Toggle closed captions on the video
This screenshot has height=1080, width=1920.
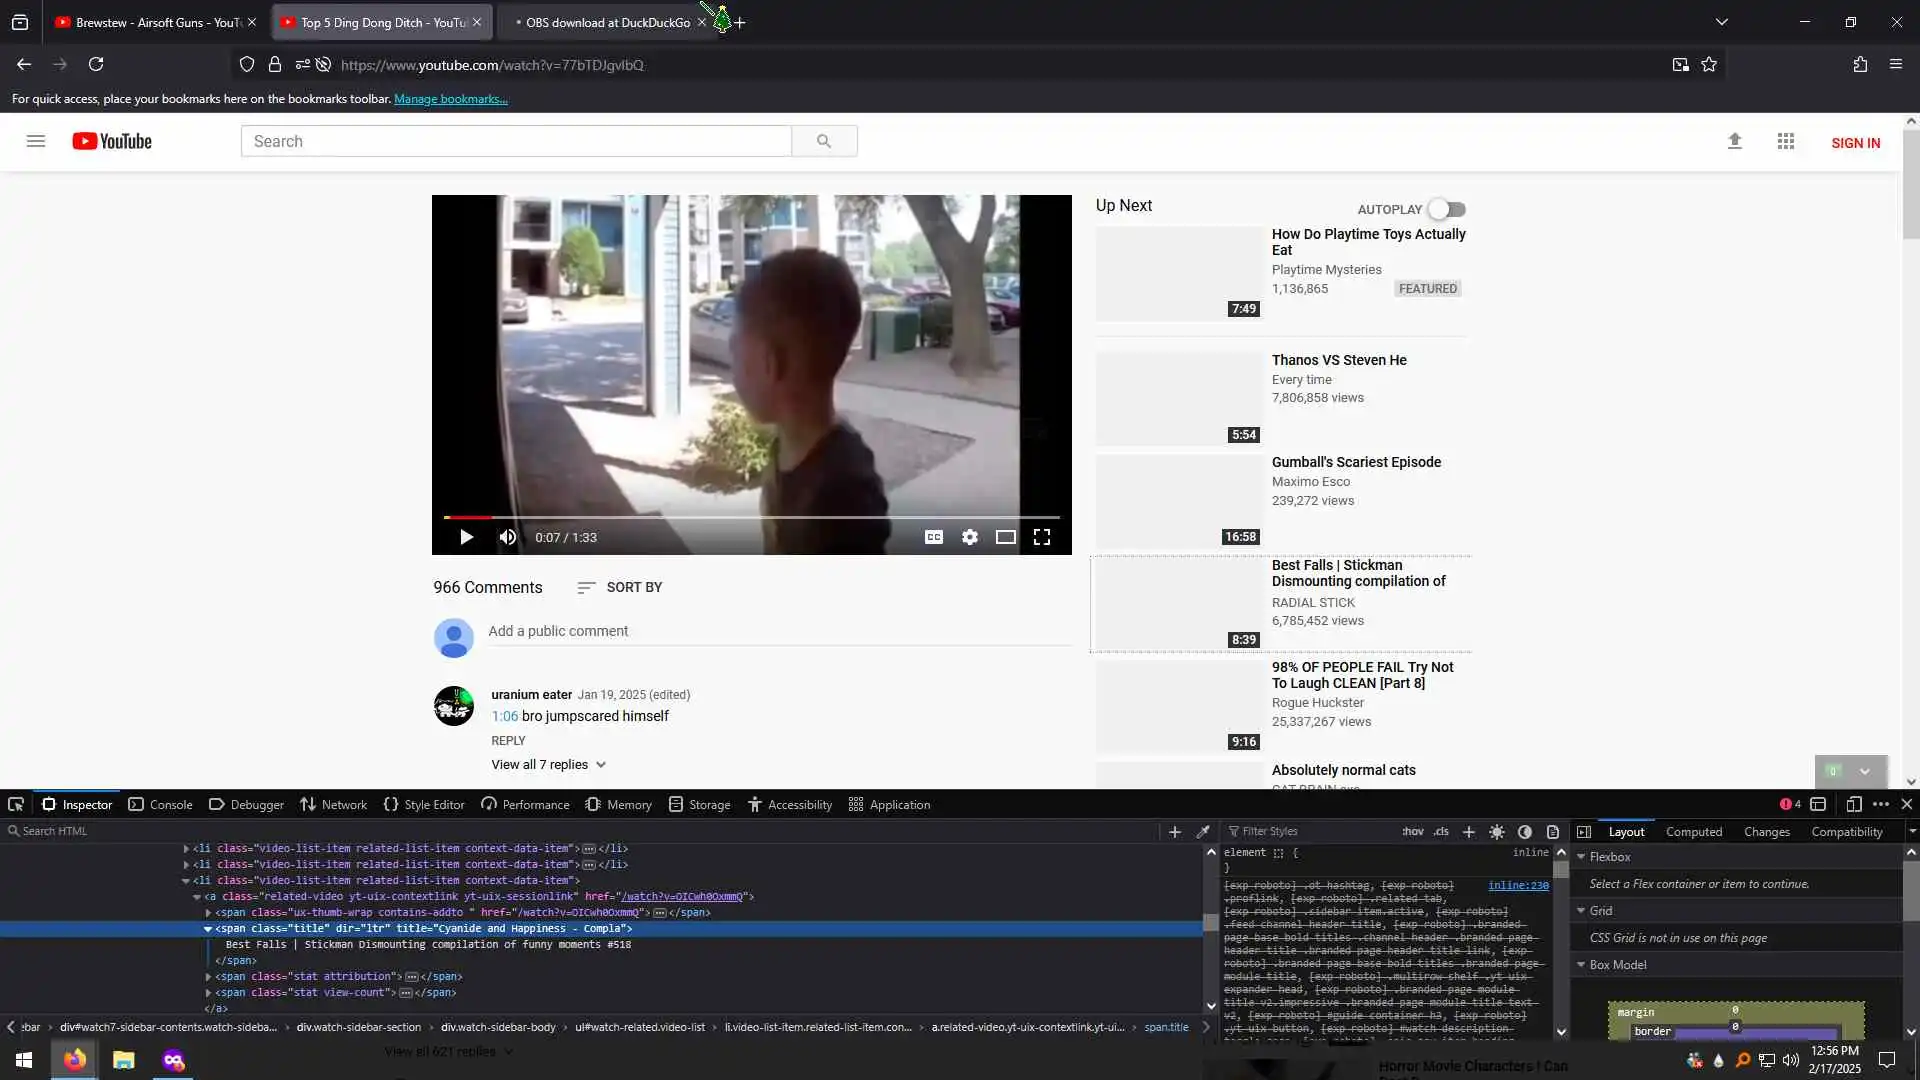[x=933, y=538]
